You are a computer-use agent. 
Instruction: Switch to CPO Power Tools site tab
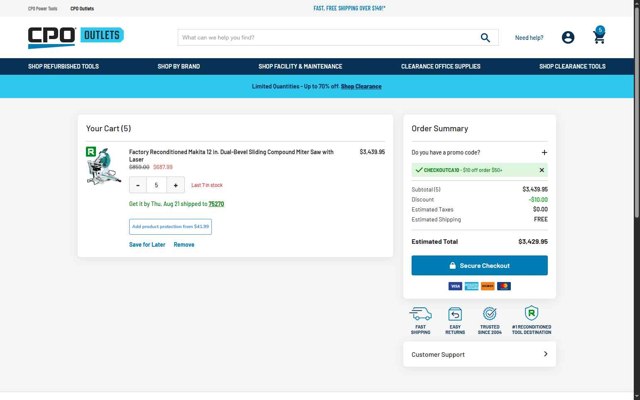(42, 9)
